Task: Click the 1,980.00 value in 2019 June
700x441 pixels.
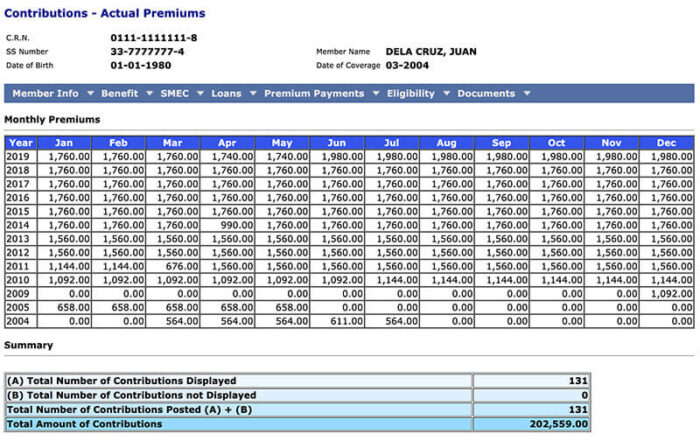Action: (342, 157)
